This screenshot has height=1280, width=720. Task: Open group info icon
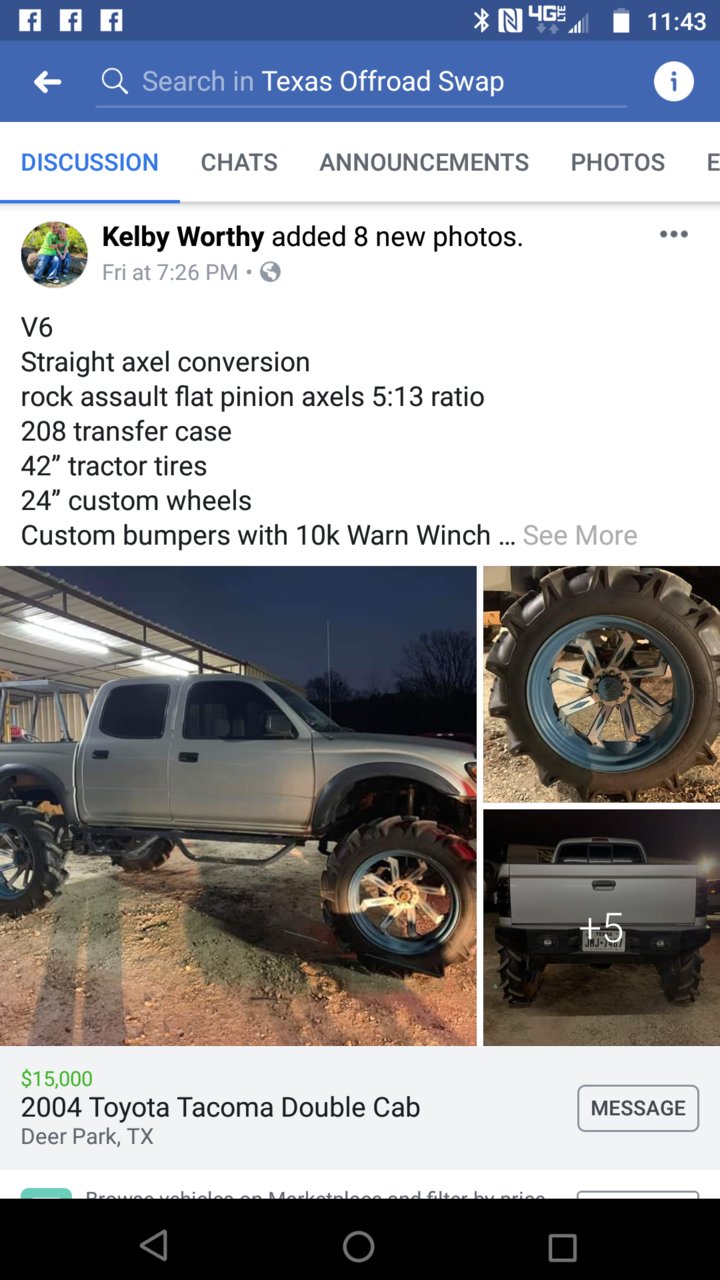(x=674, y=81)
